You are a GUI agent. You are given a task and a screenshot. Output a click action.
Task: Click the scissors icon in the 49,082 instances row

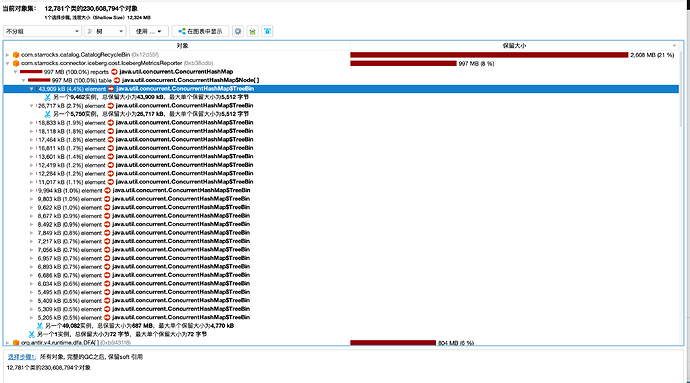click(40, 326)
